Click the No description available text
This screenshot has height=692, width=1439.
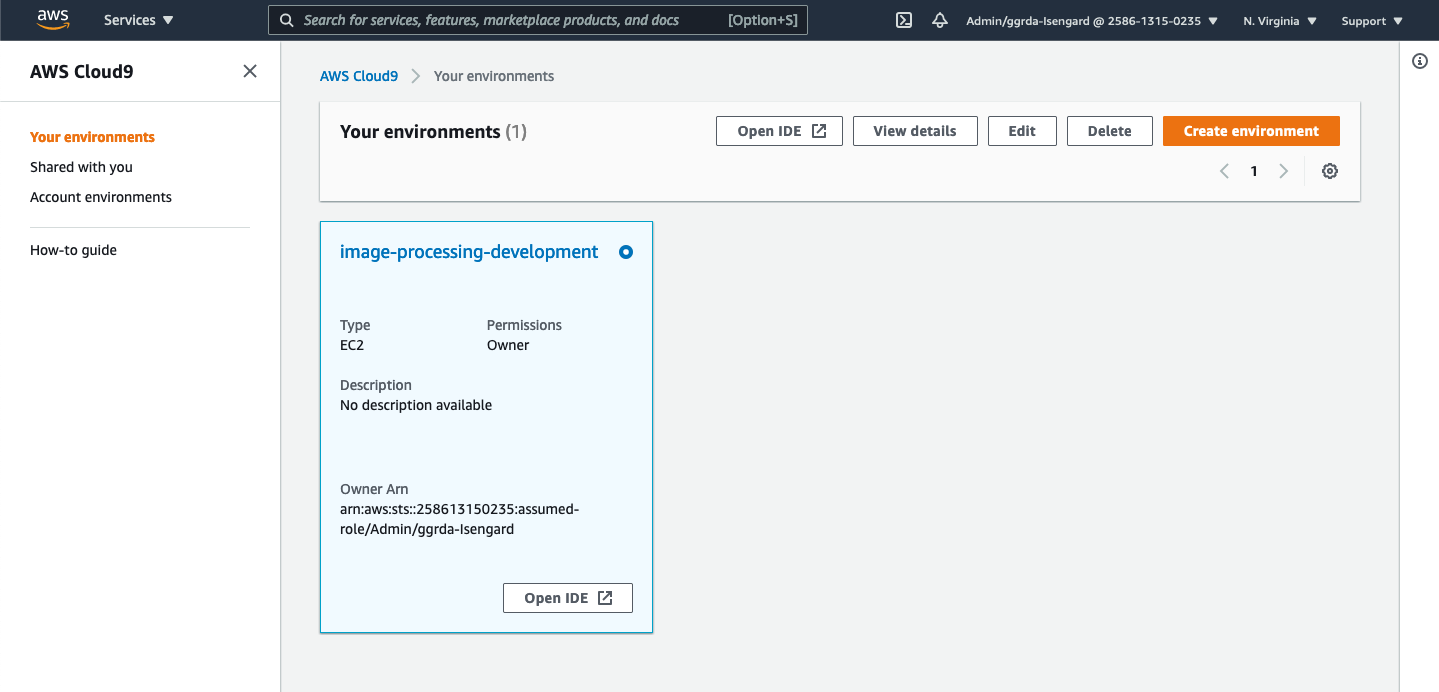416,405
